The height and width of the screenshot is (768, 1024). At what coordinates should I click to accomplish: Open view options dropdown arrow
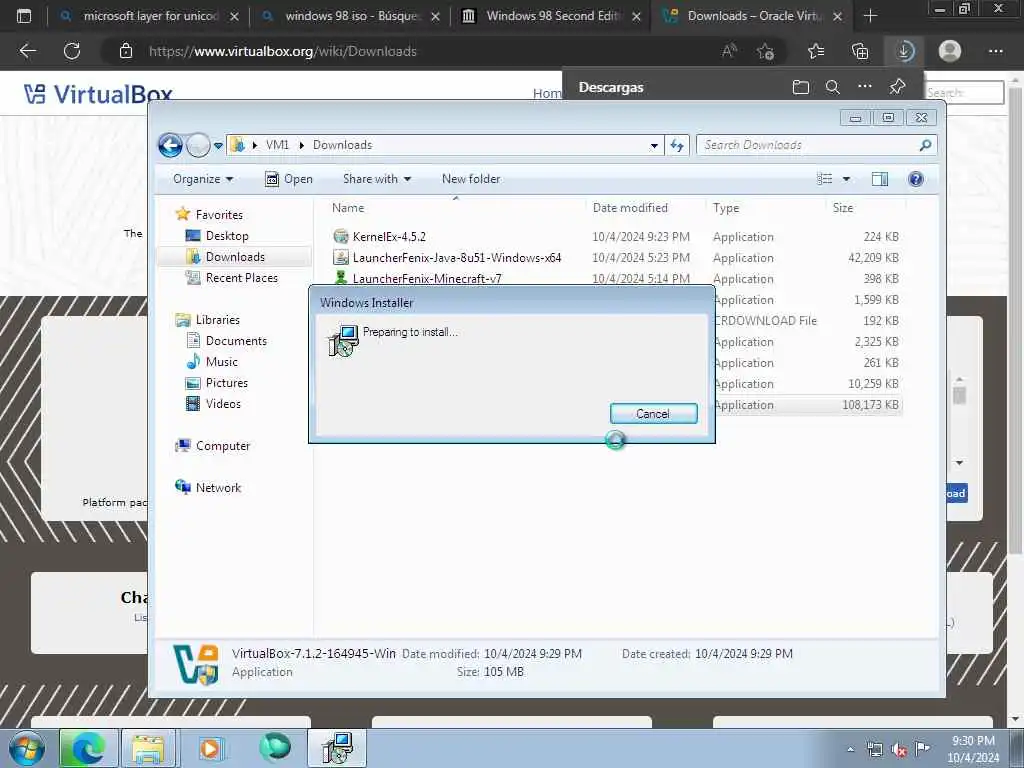pos(846,179)
